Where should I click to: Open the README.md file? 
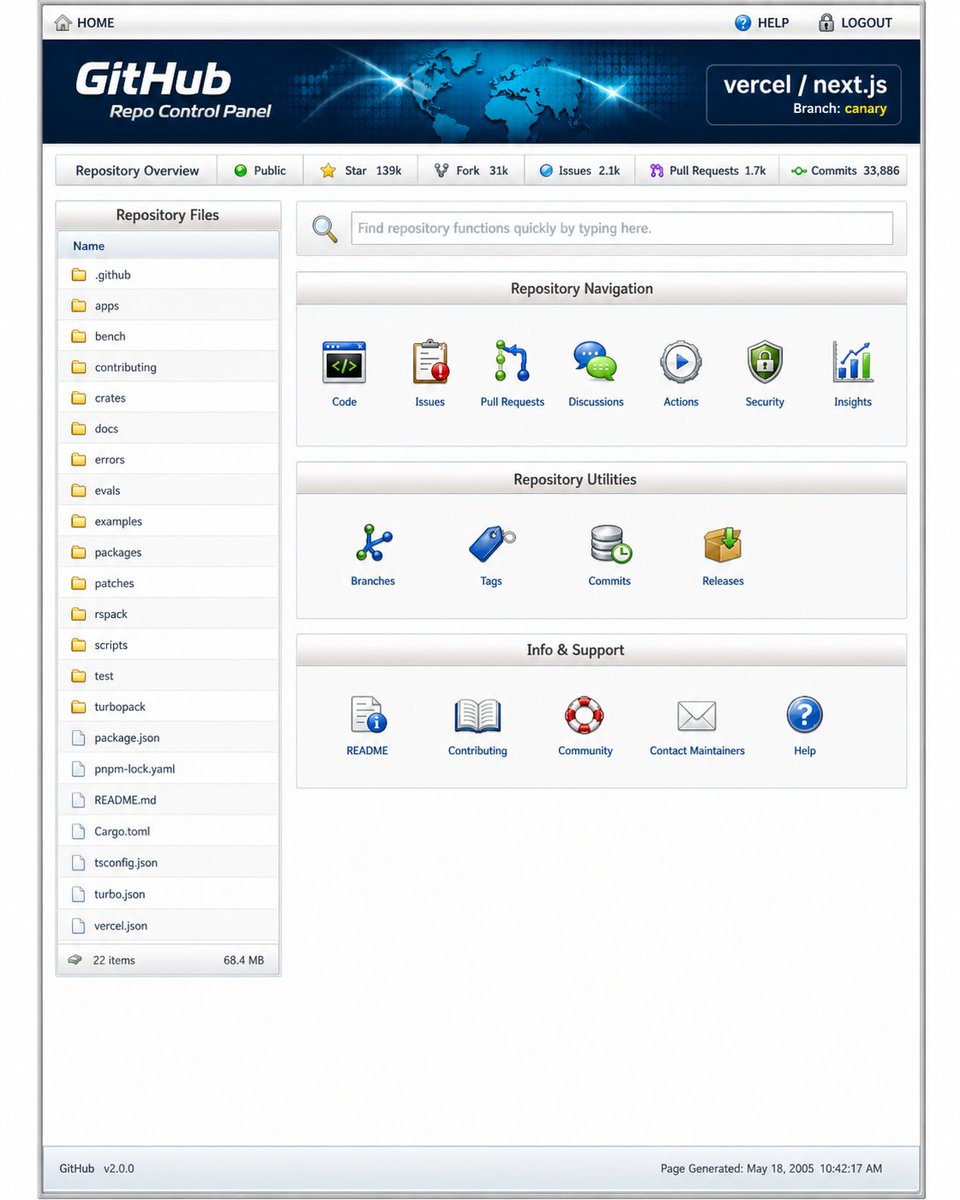[x=168, y=800]
